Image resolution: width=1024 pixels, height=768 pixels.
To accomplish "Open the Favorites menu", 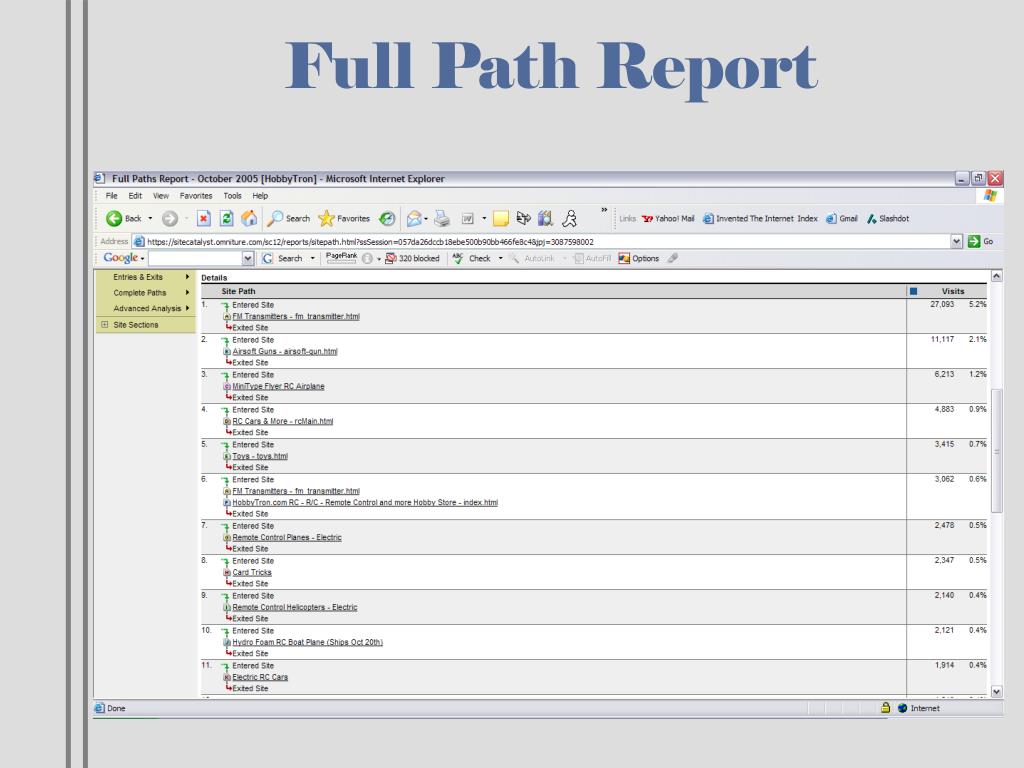I will [x=196, y=196].
